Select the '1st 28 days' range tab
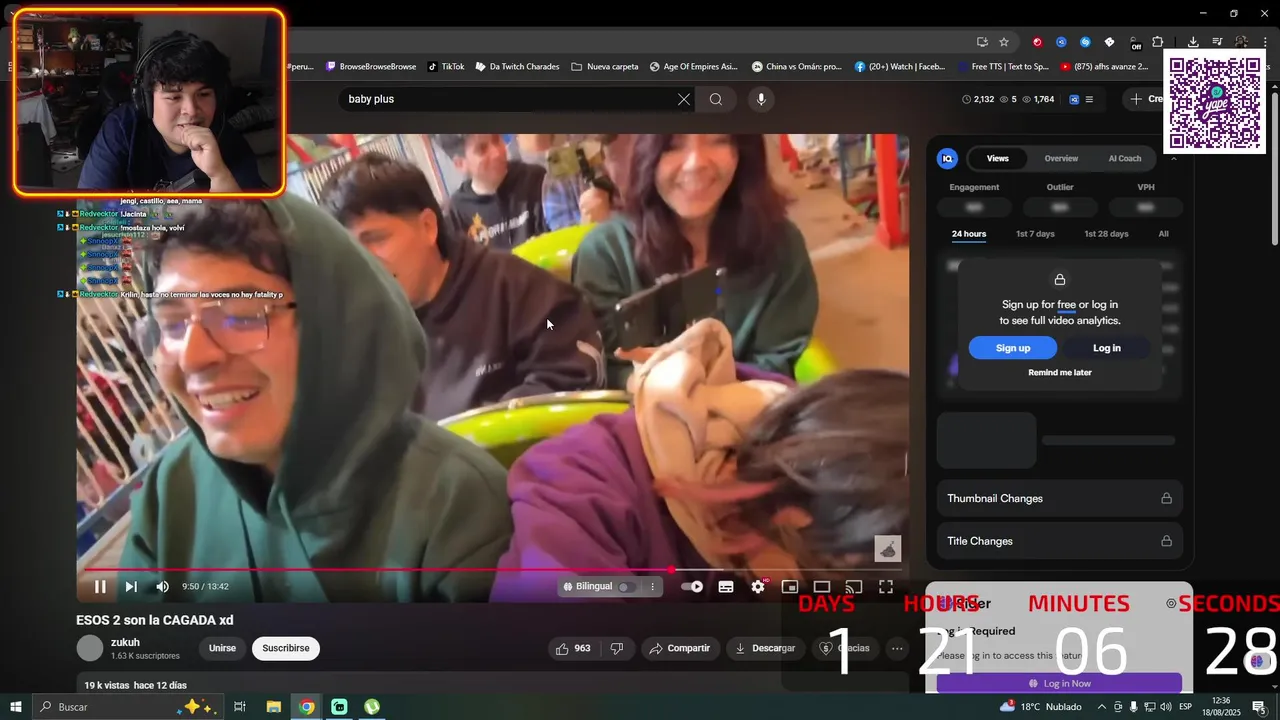The image size is (1280, 720). [x=1106, y=234]
